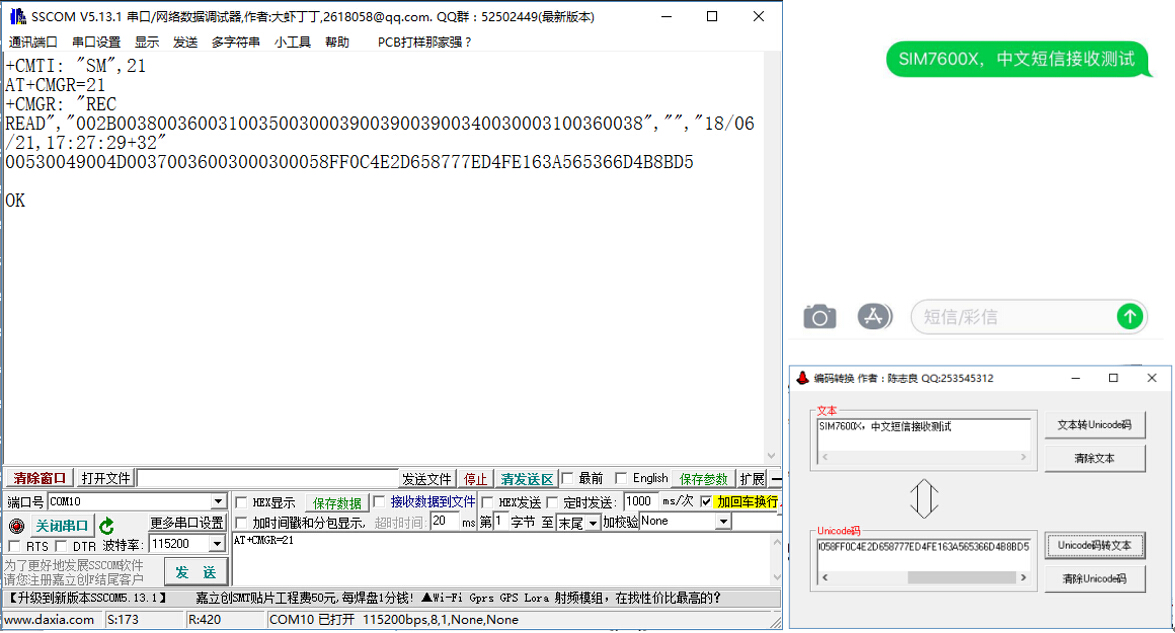Open the 发送 menu
1175x633 pixels.
pyautogui.click(x=185, y=42)
